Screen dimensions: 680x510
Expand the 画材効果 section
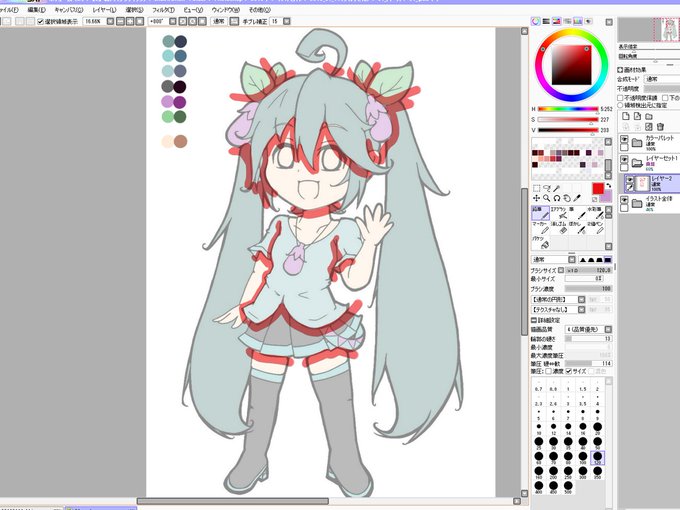coord(620,69)
